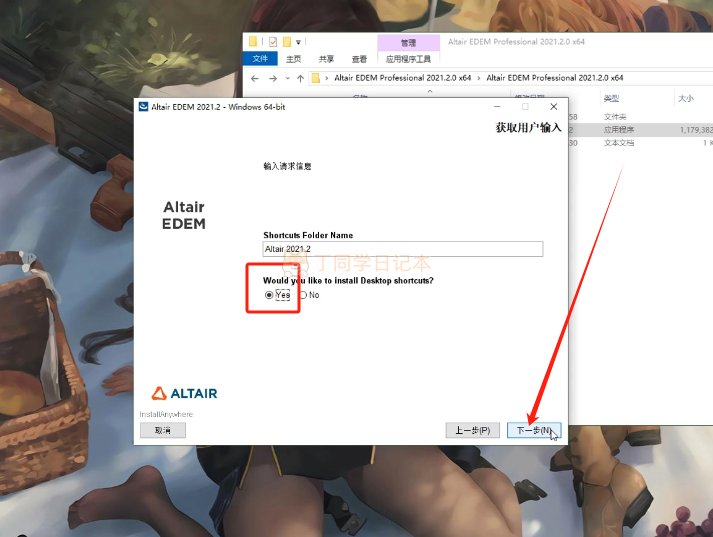The height and width of the screenshot is (537, 713).
Task: Open recent locations dropdown in Explorer
Action: tap(287, 78)
